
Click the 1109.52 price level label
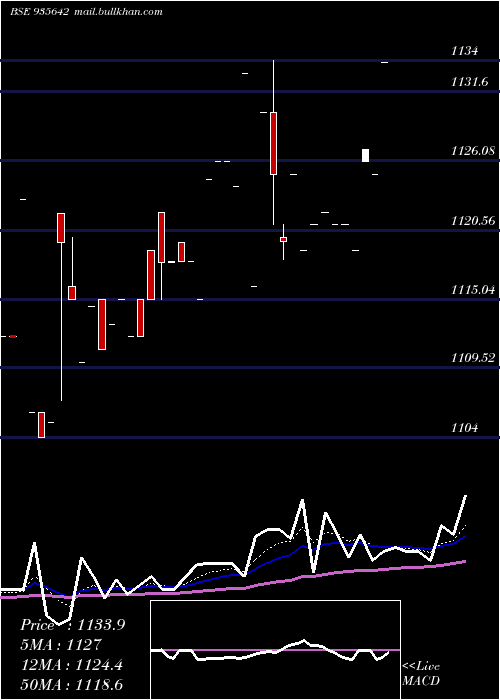click(473, 358)
